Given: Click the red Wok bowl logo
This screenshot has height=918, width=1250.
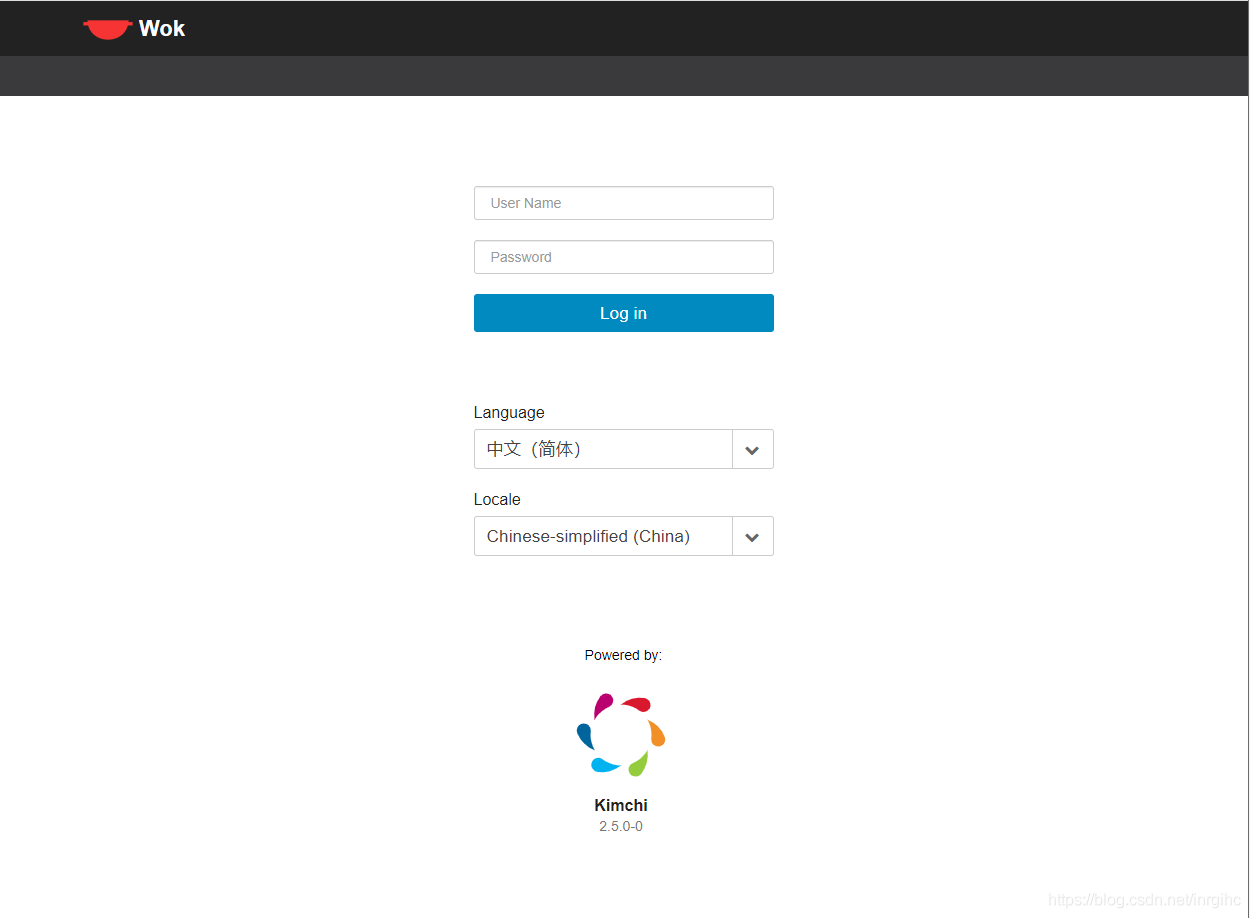Looking at the screenshot, I should pyautogui.click(x=107, y=29).
